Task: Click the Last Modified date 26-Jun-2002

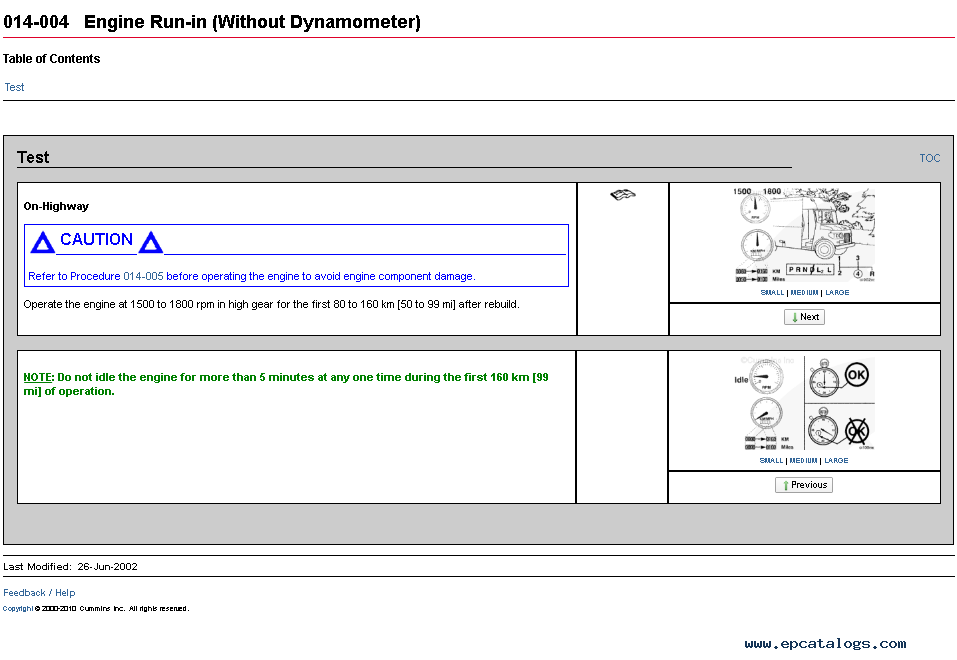Action: coord(107,567)
